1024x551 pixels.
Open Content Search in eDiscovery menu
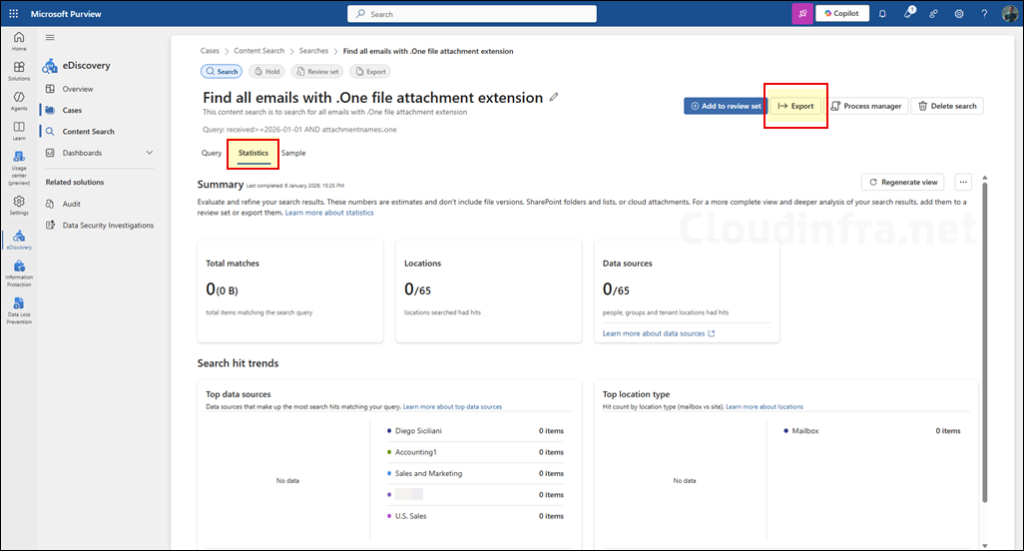88,132
